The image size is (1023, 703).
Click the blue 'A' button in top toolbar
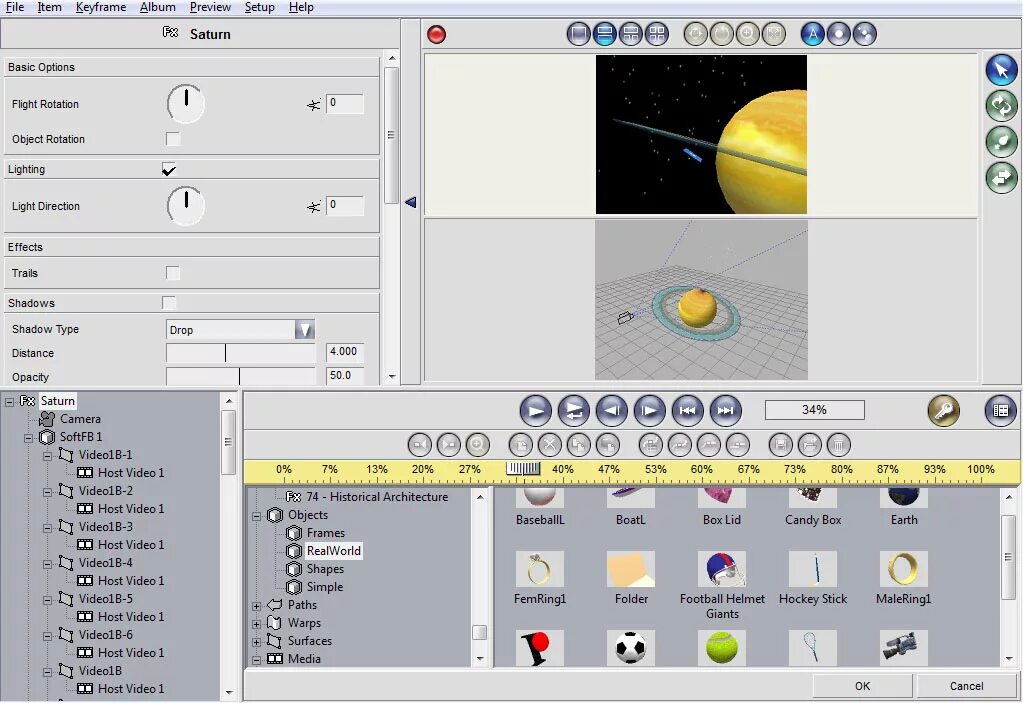pos(812,34)
